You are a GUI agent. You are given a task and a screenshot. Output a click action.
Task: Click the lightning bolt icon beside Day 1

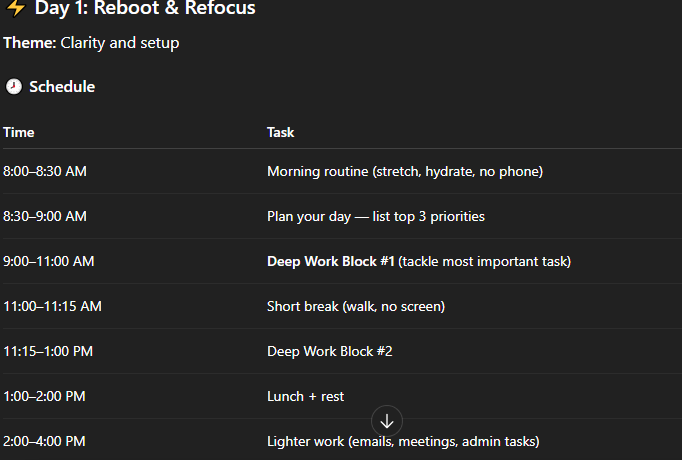point(15,9)
